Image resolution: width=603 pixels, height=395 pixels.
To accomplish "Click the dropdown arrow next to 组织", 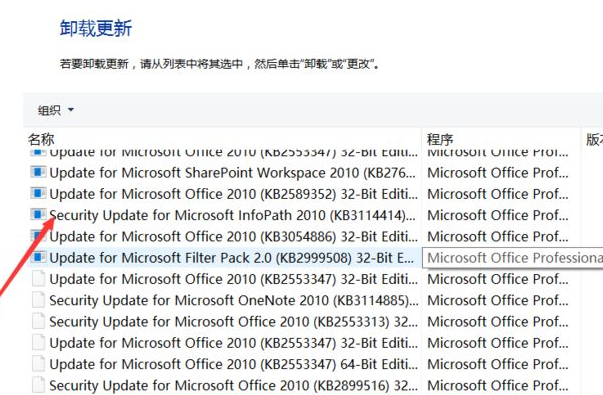I will click(71, 110).
